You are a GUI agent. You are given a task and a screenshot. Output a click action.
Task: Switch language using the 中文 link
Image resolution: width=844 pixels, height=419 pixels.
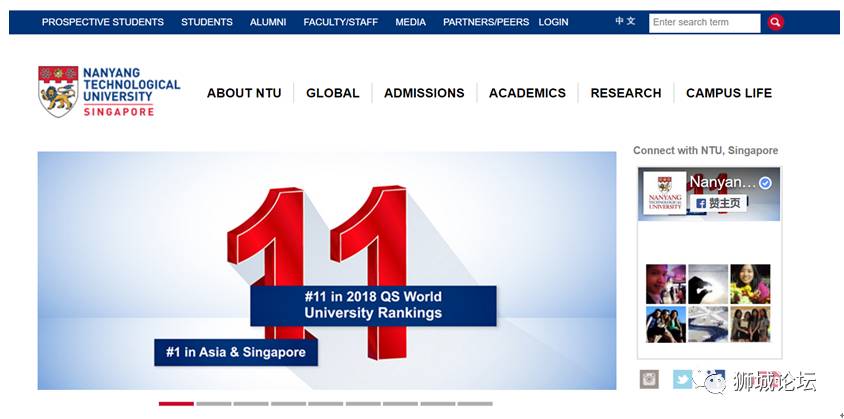click(625, 21)
